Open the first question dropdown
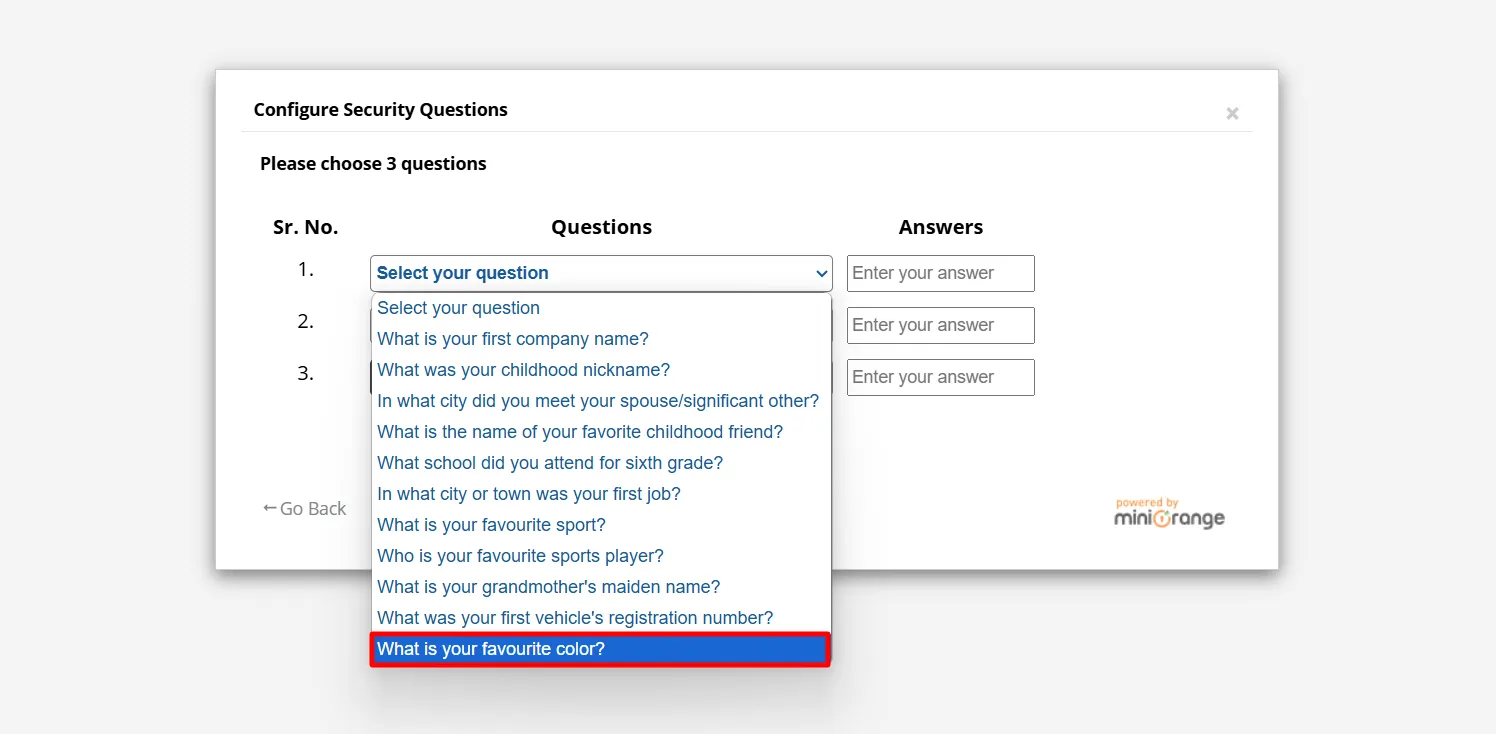1496x734 pixels. coord(601,273)
